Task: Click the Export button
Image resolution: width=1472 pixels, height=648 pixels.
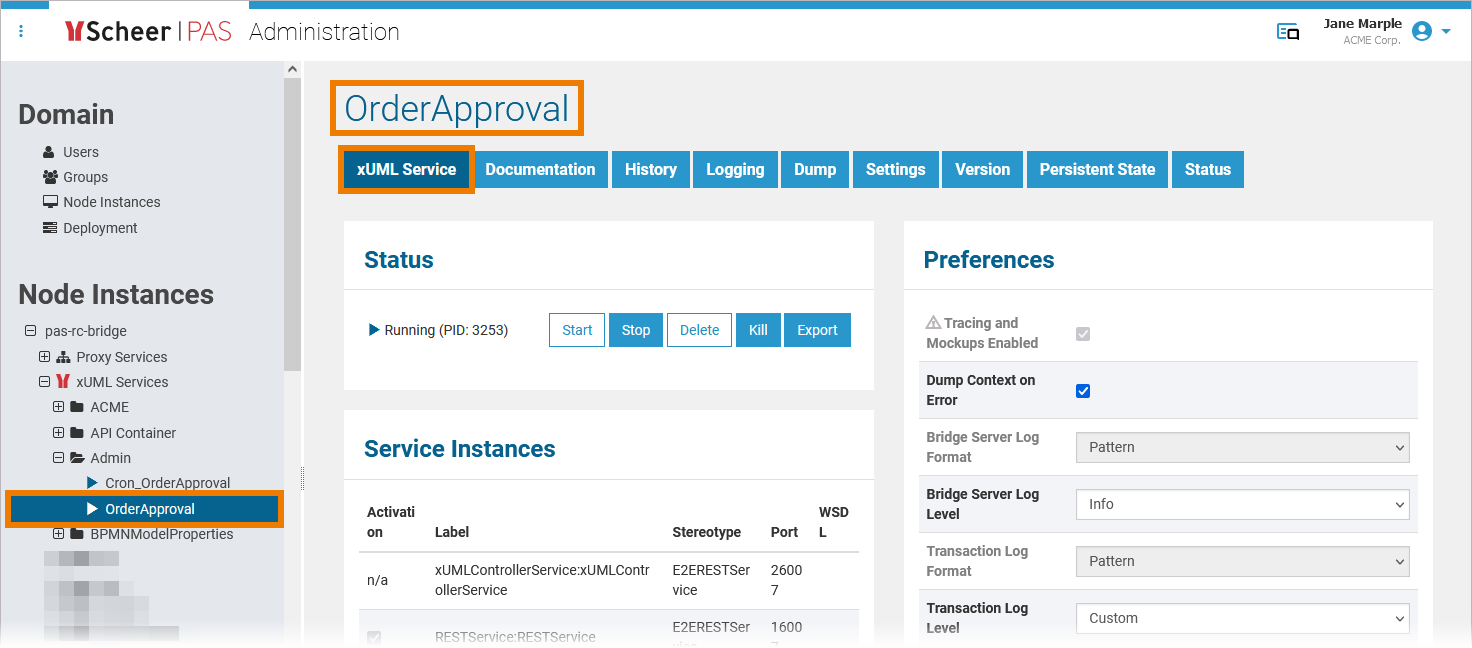Action: pos(817,330)
